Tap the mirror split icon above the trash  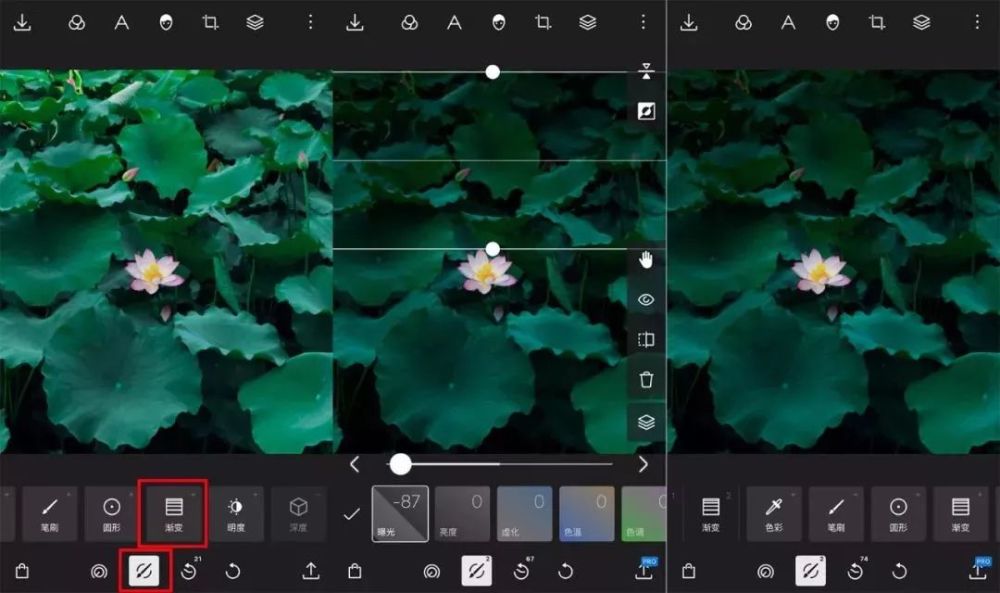point(646,339)
